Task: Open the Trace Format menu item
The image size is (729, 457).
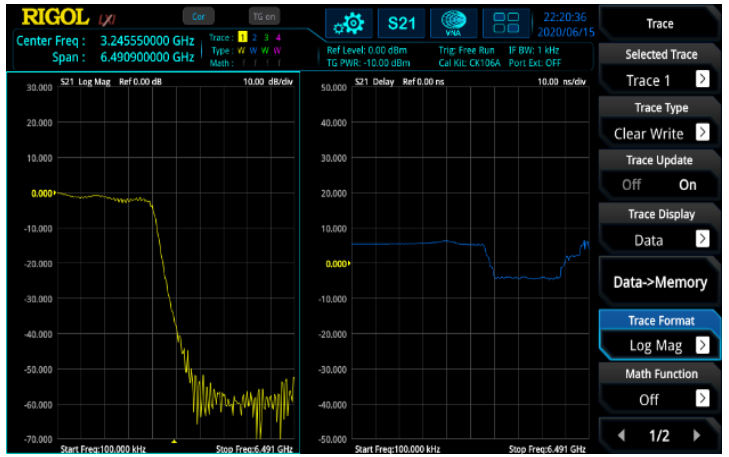Action: point(660,334)
